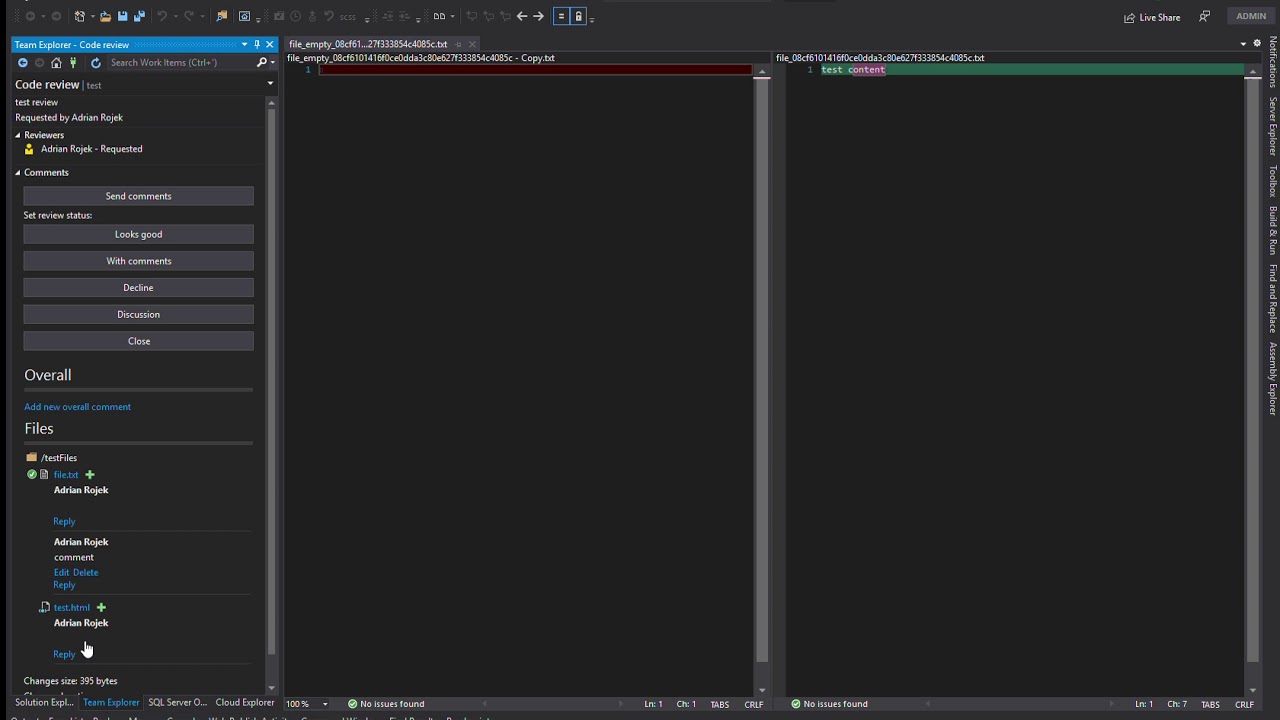This screenshot has height=720, width=1280.
Task: Open the New Project dropdown arrow
Action: [91, 17]
